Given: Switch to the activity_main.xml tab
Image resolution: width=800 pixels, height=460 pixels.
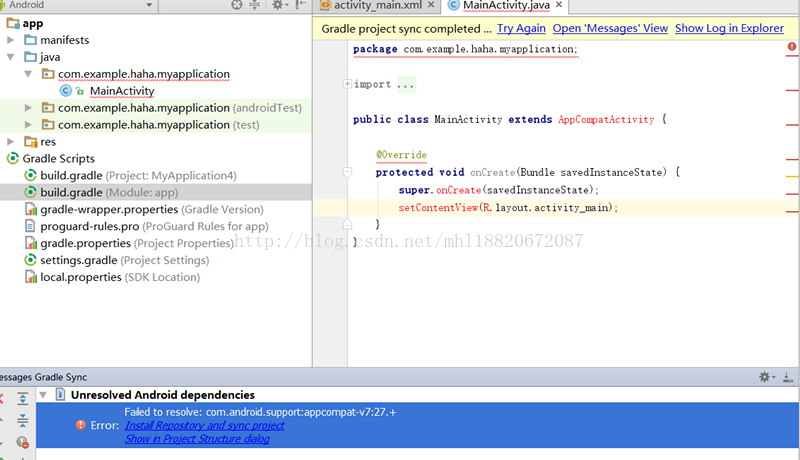Looking at the screenshot, I should [377, 5].
